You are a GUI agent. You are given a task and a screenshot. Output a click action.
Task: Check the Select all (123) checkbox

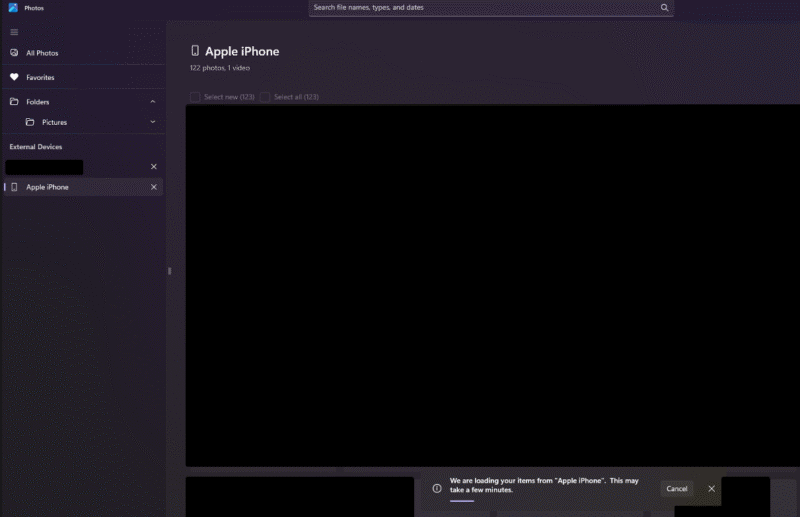(x=265, y=97)
